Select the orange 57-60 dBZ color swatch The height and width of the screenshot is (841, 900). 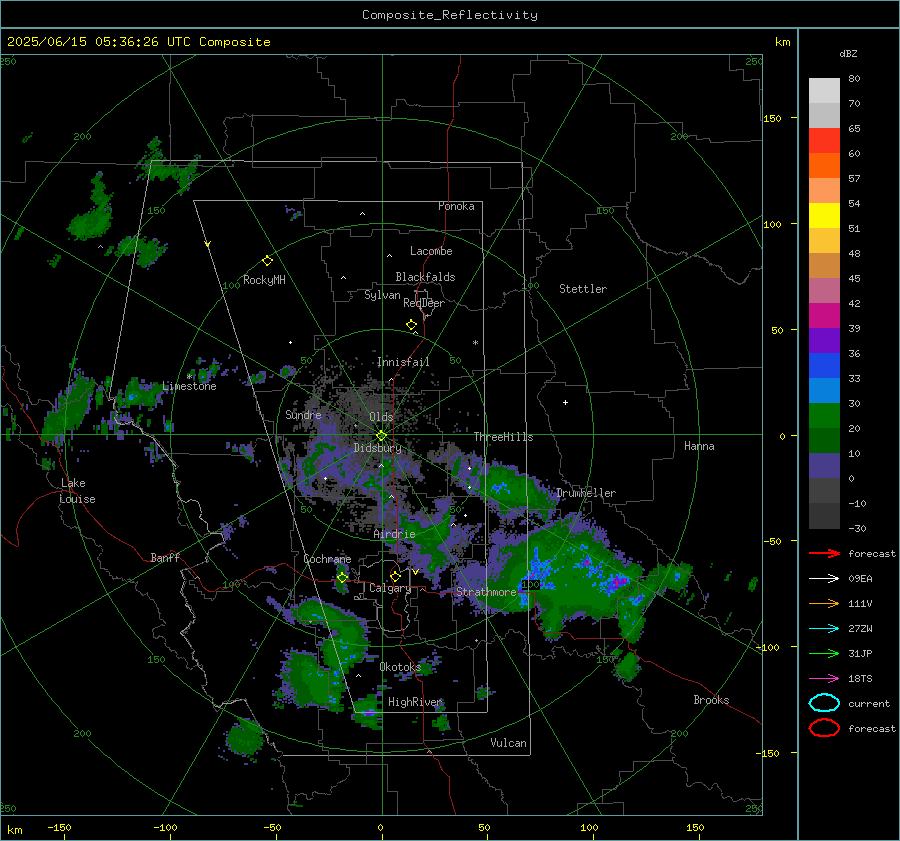(824, 166)
